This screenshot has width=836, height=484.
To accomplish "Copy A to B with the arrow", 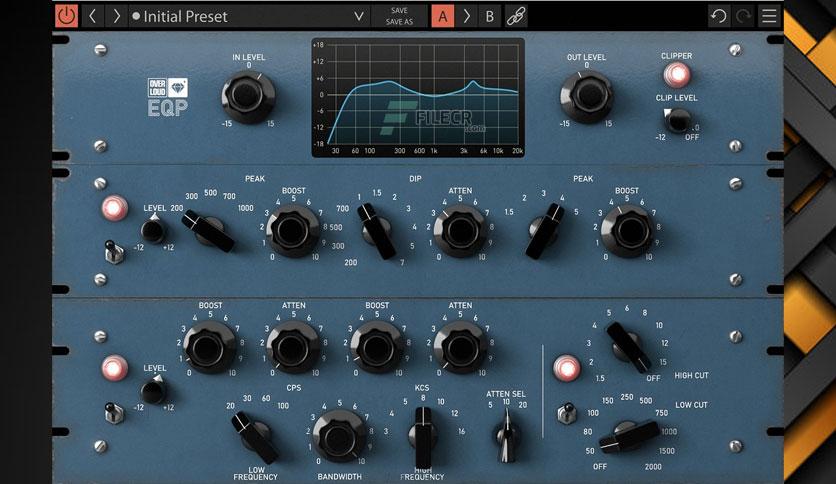I will click(x=467, y=16).
